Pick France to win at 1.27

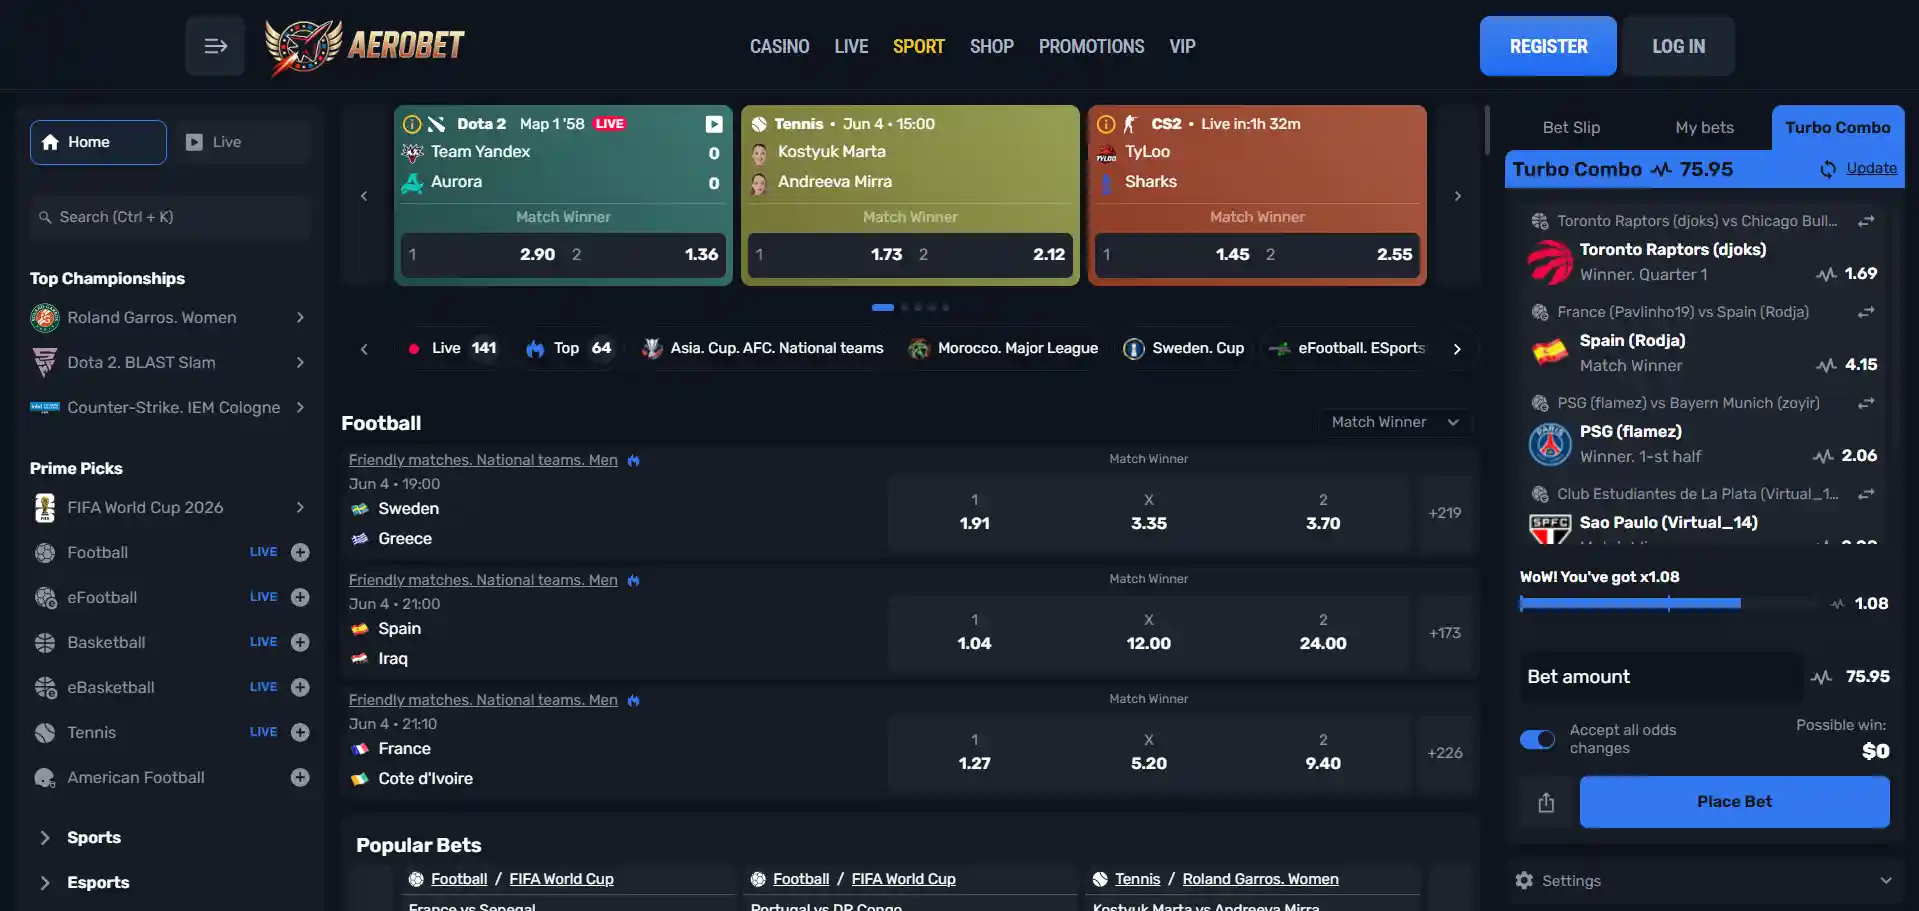point(975,752)
